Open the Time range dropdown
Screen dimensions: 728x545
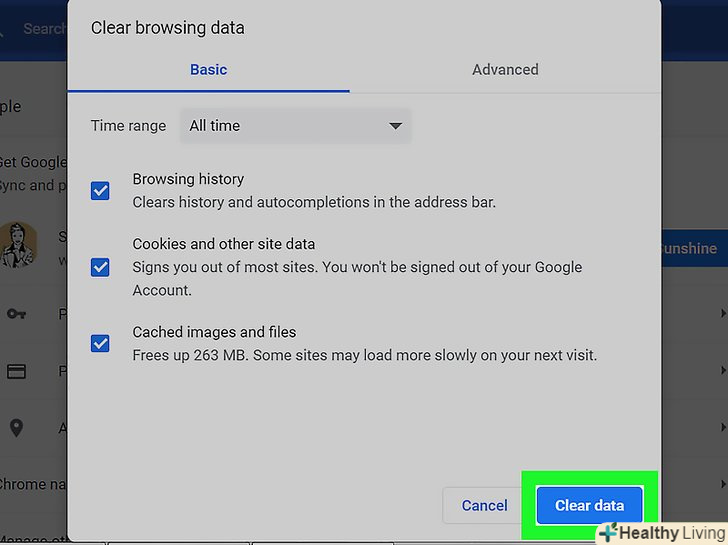[x=295, y=126]
